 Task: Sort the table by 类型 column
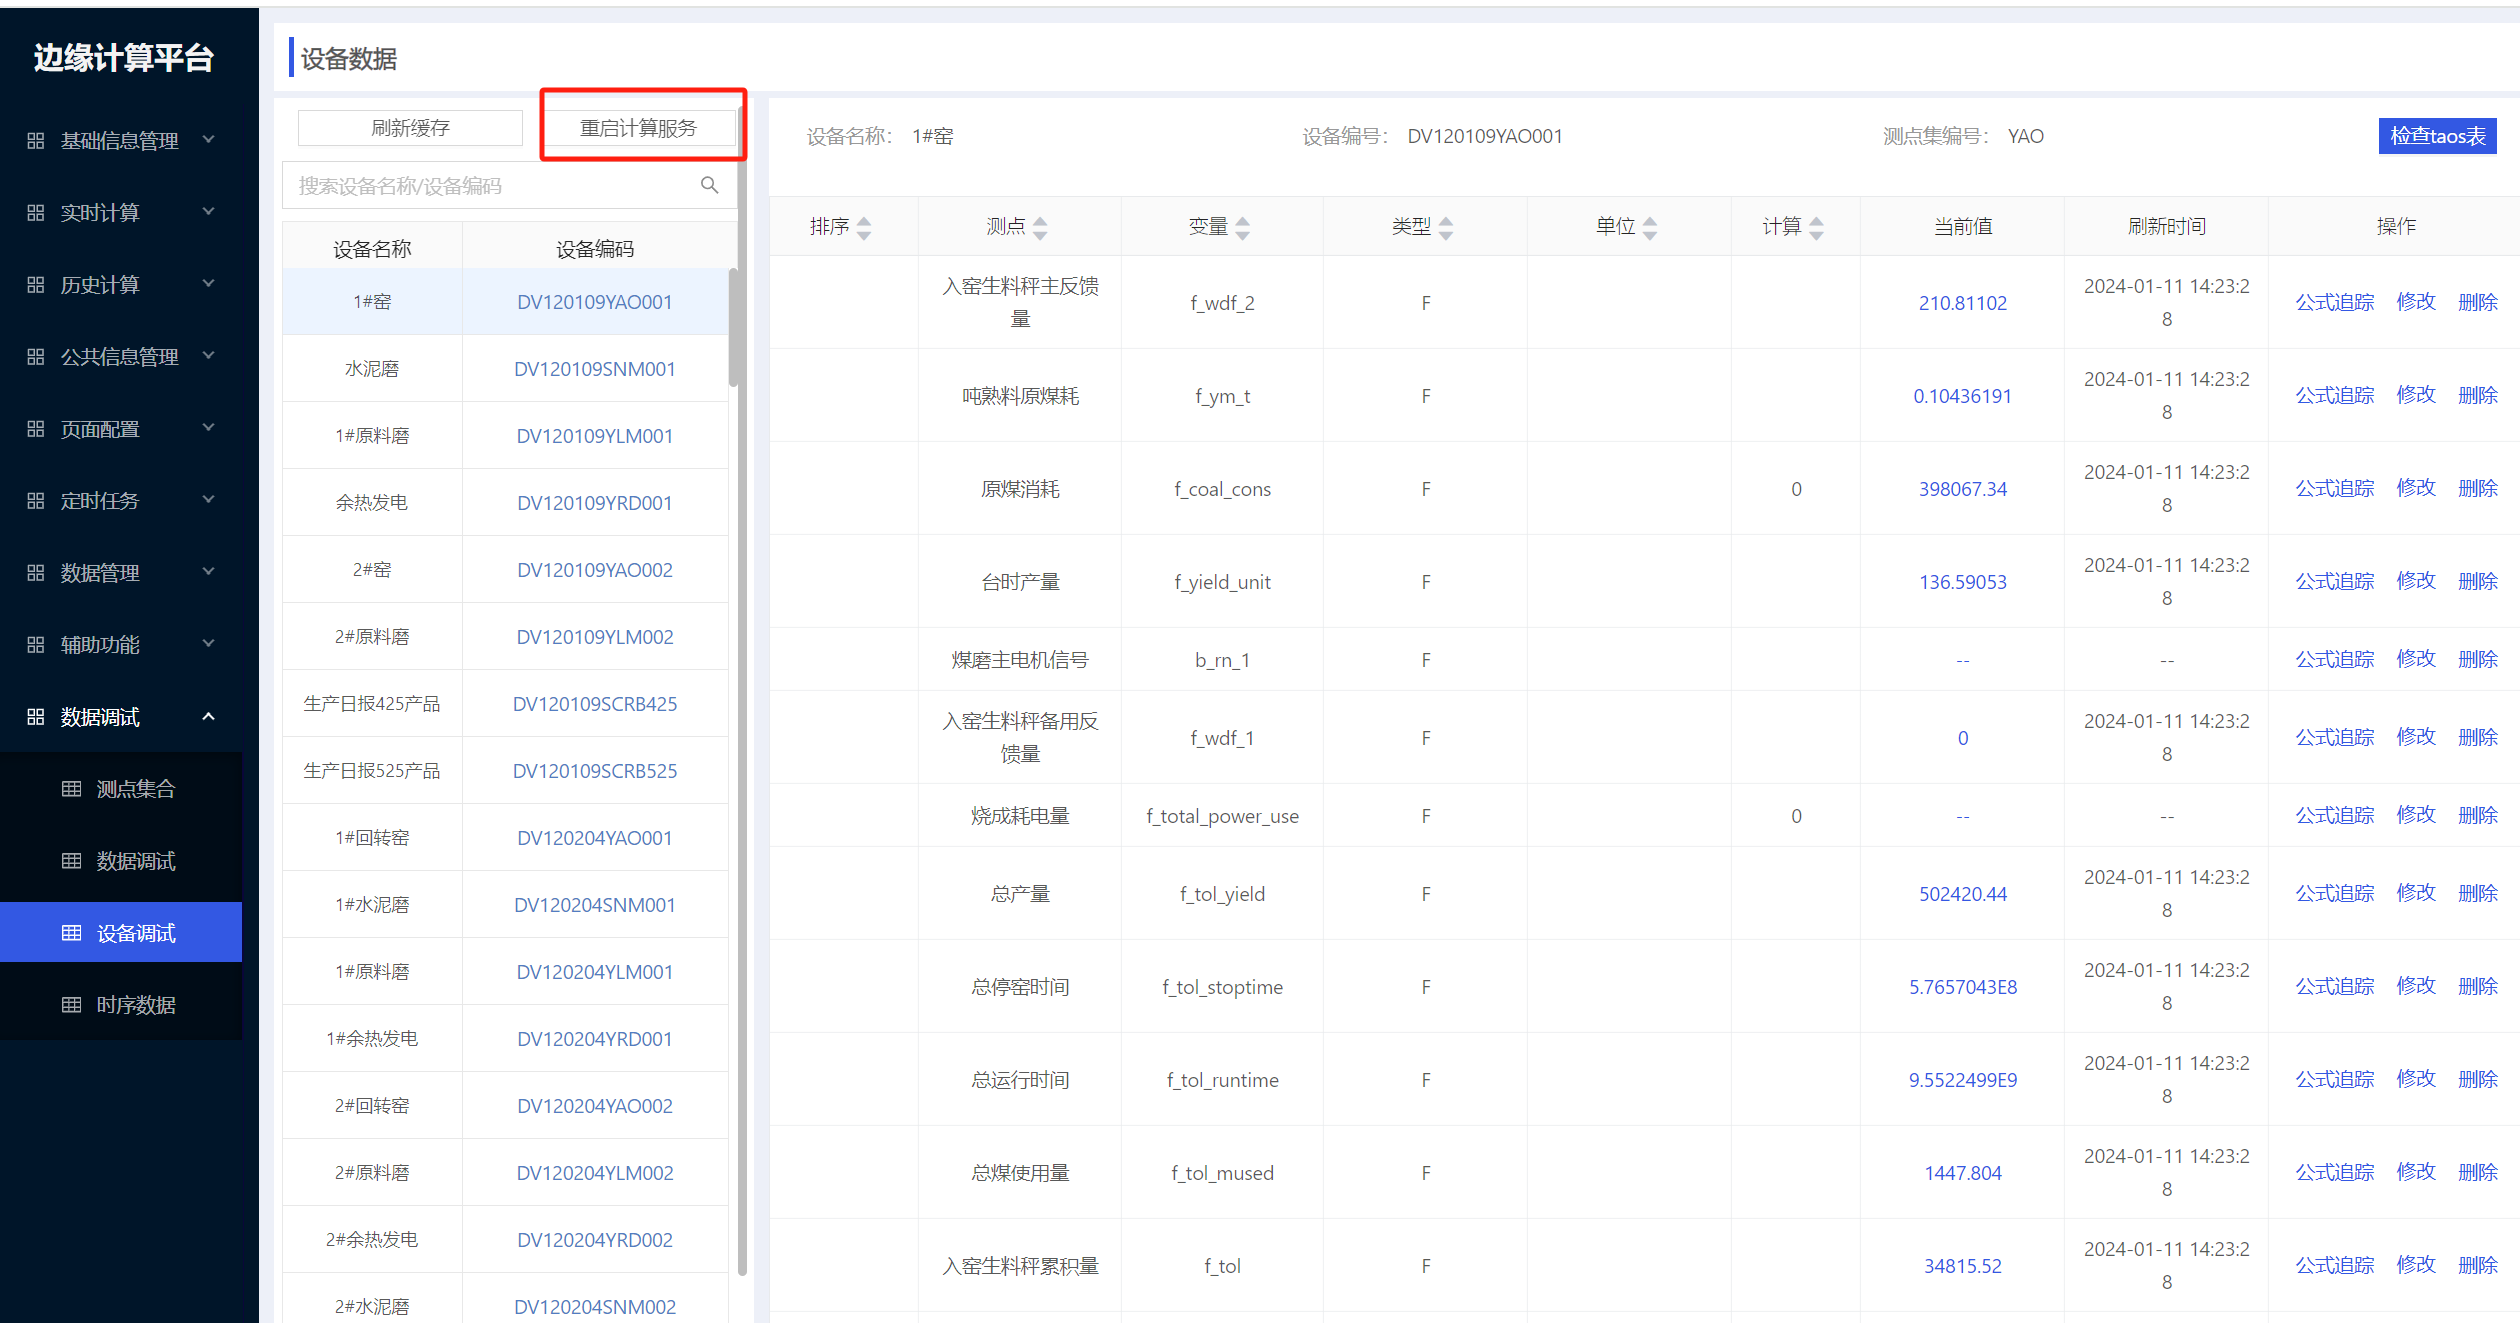[x=1446, y=228]
